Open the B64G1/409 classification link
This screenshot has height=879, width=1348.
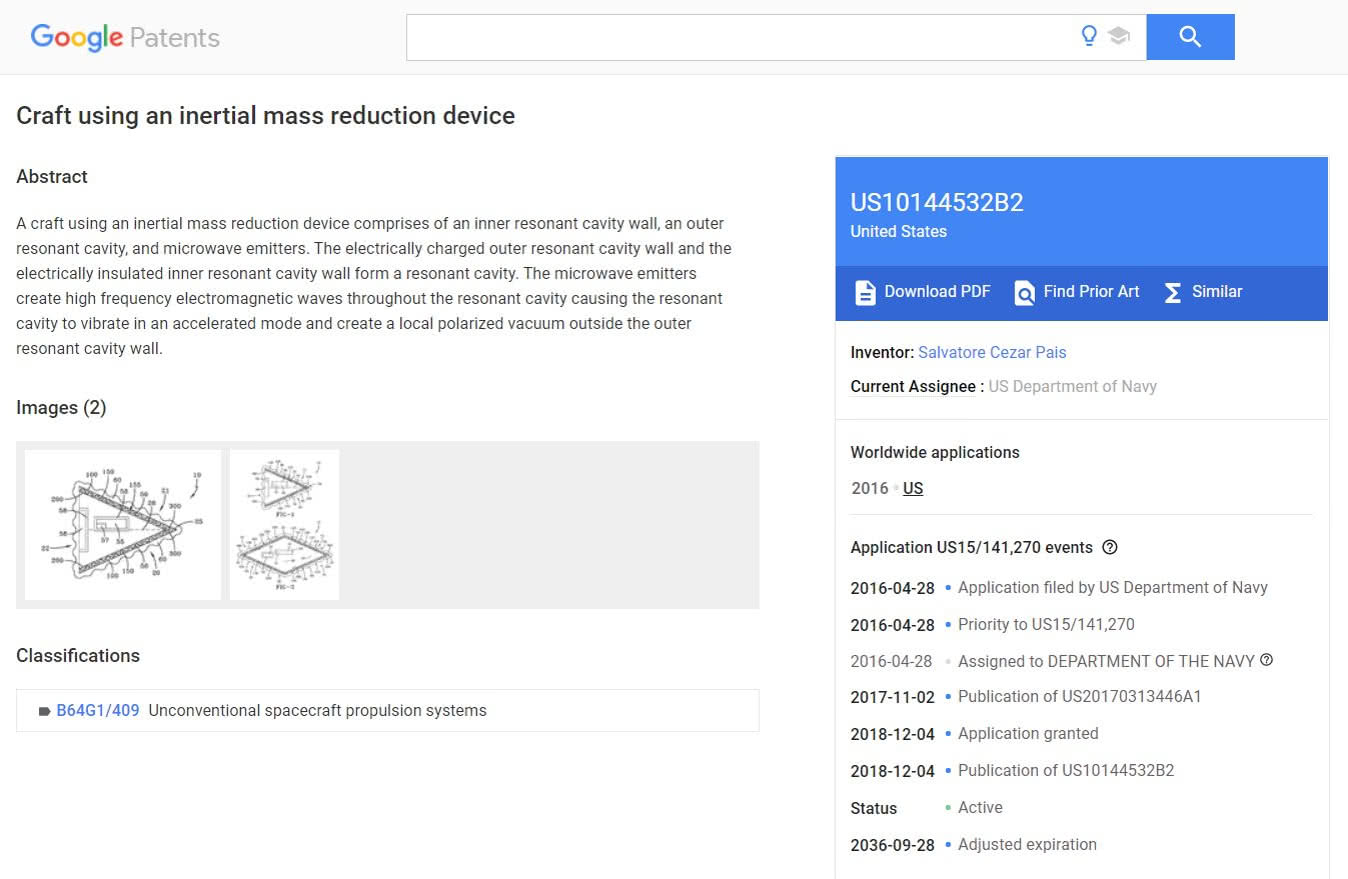(98, 711)
